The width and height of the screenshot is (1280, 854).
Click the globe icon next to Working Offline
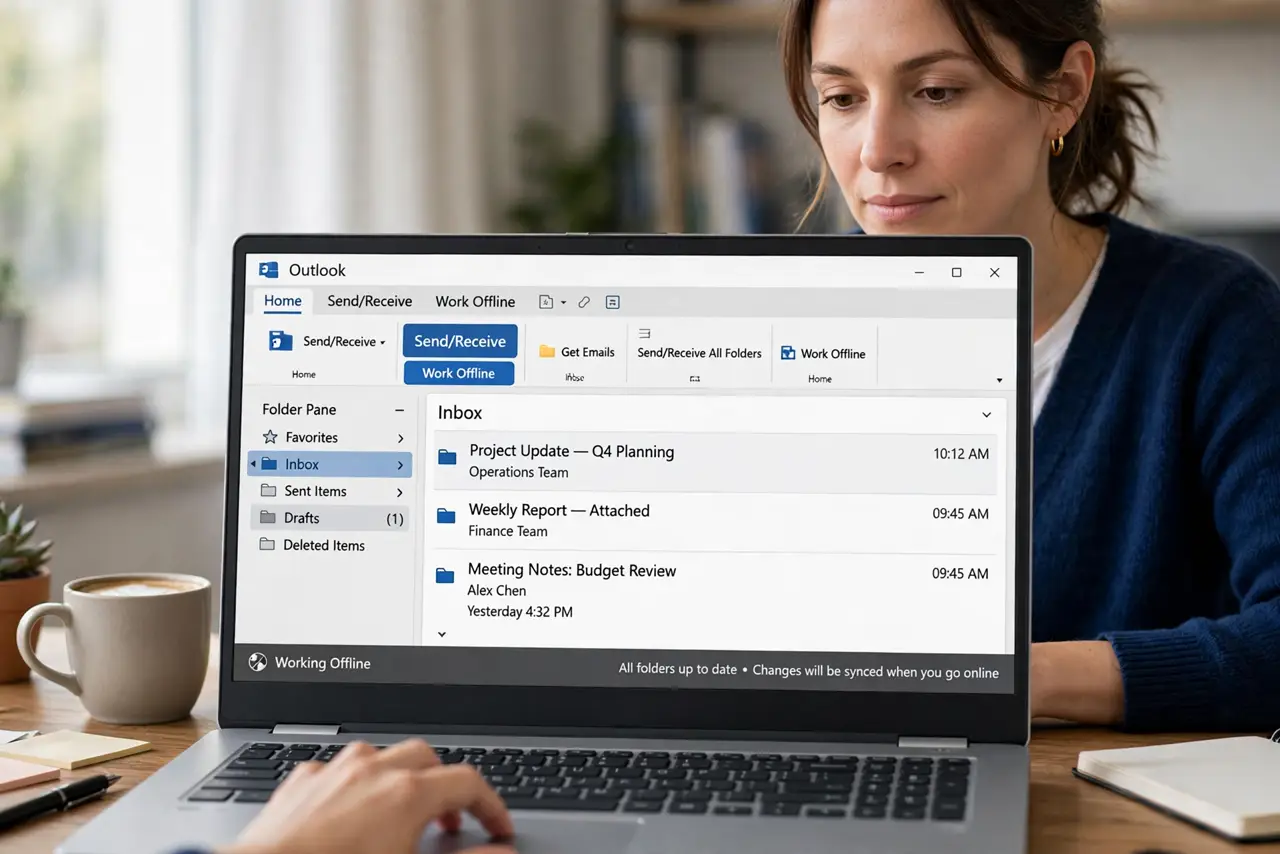258,662
